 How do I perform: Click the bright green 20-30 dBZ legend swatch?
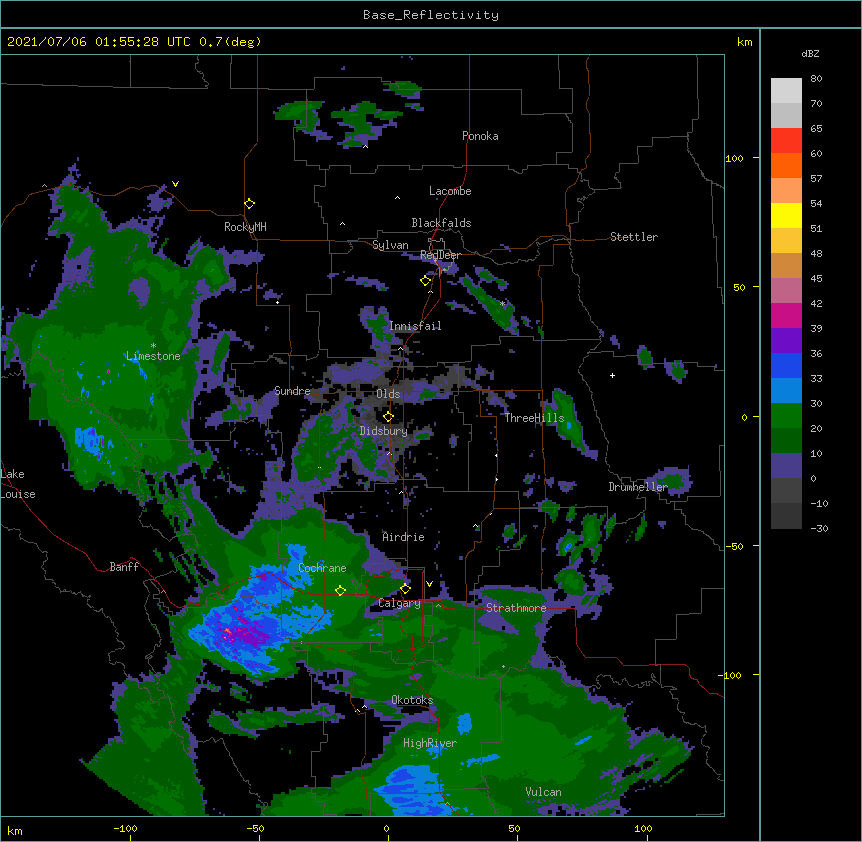786,416
